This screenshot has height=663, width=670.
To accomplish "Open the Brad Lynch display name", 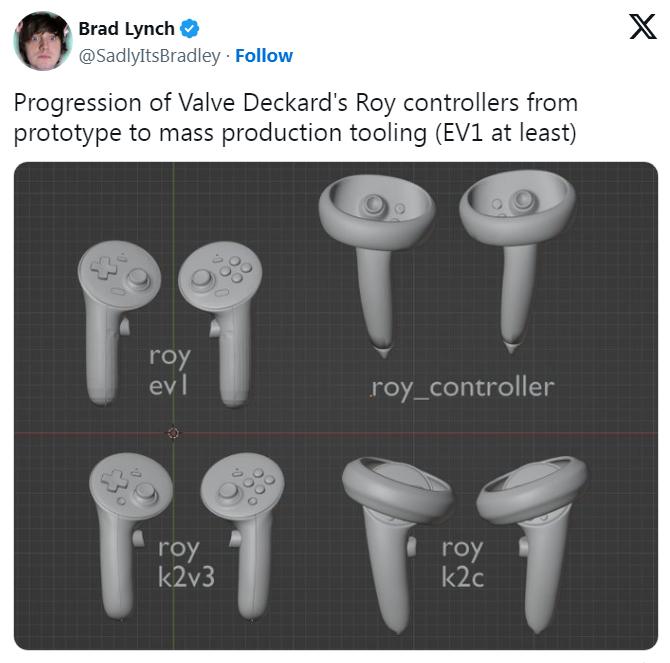I will click(x=126, y=29).
